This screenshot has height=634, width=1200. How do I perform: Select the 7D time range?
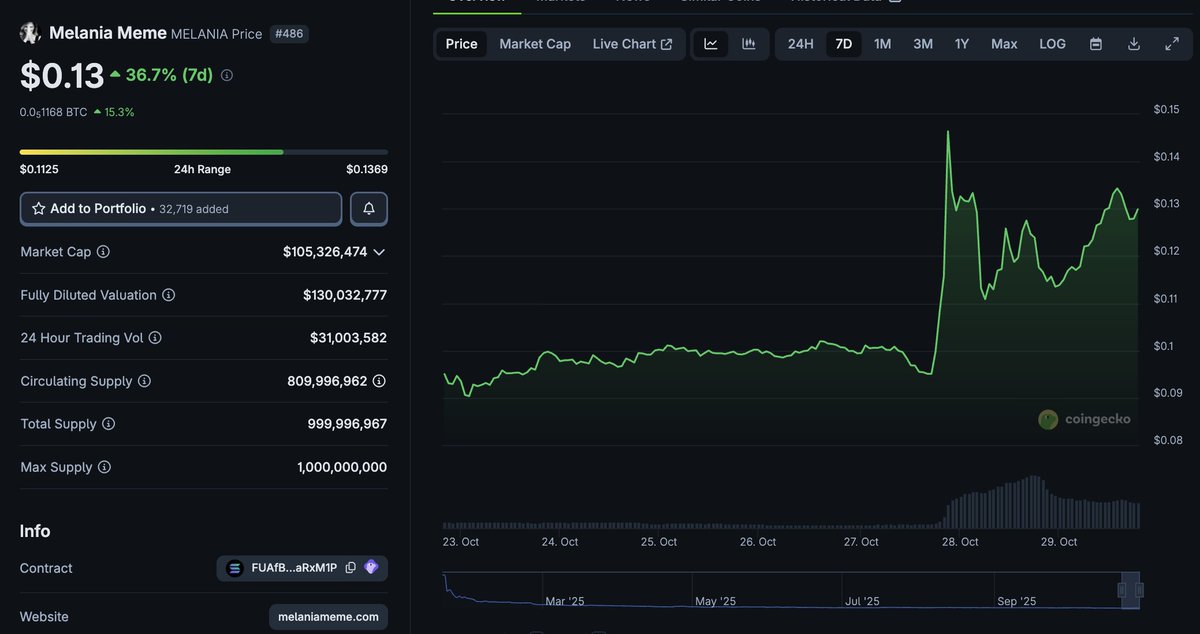point(844,44)
